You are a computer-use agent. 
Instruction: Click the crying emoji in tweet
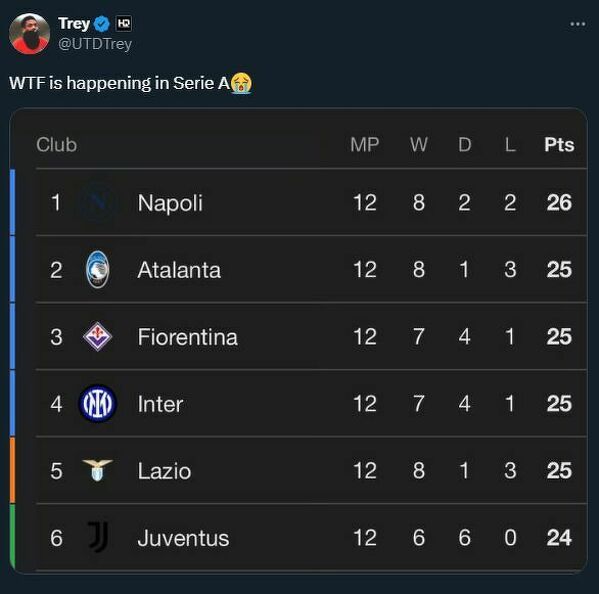241,83
